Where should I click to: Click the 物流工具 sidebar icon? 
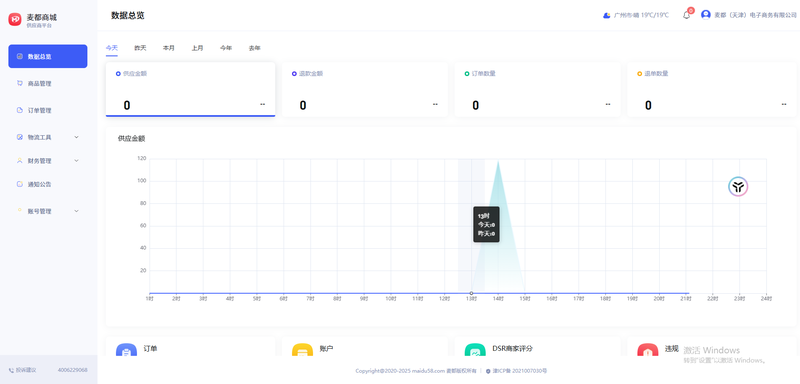click(x=20, y=137)
